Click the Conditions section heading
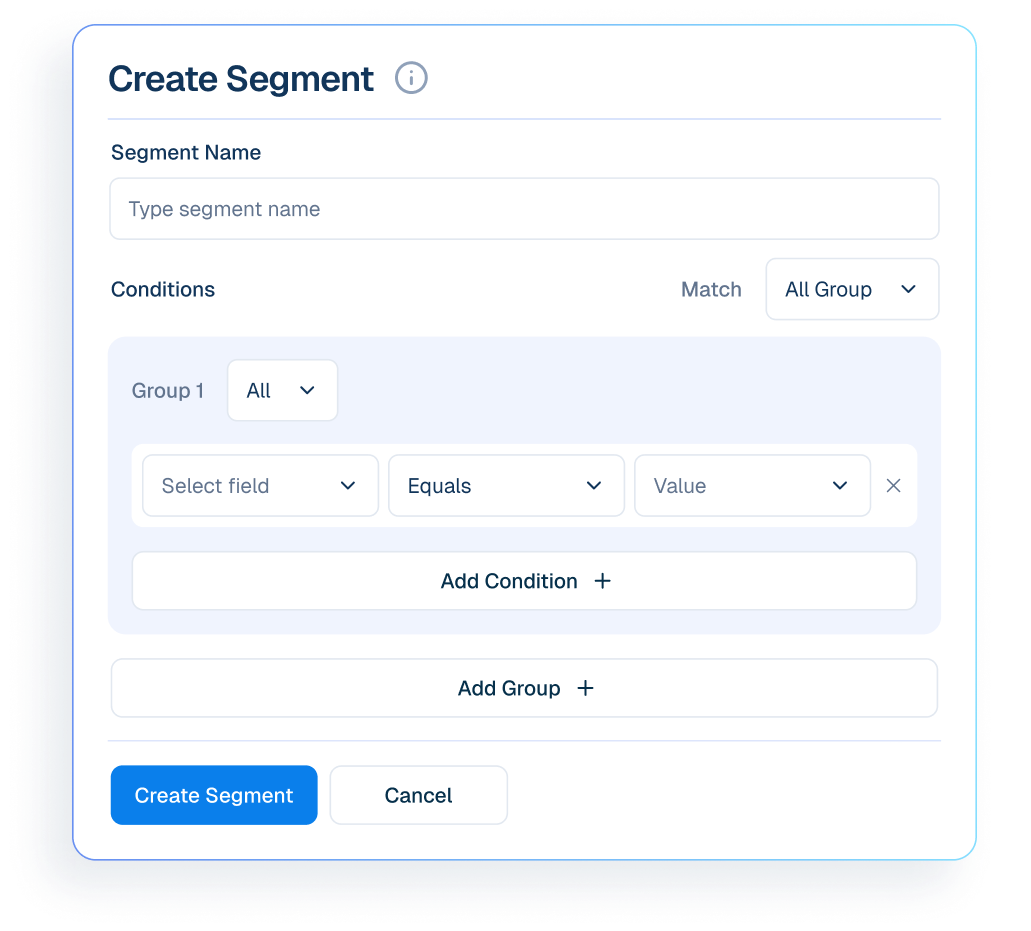1031x931 pixels. pyautogui.click(x=162, y=289)
